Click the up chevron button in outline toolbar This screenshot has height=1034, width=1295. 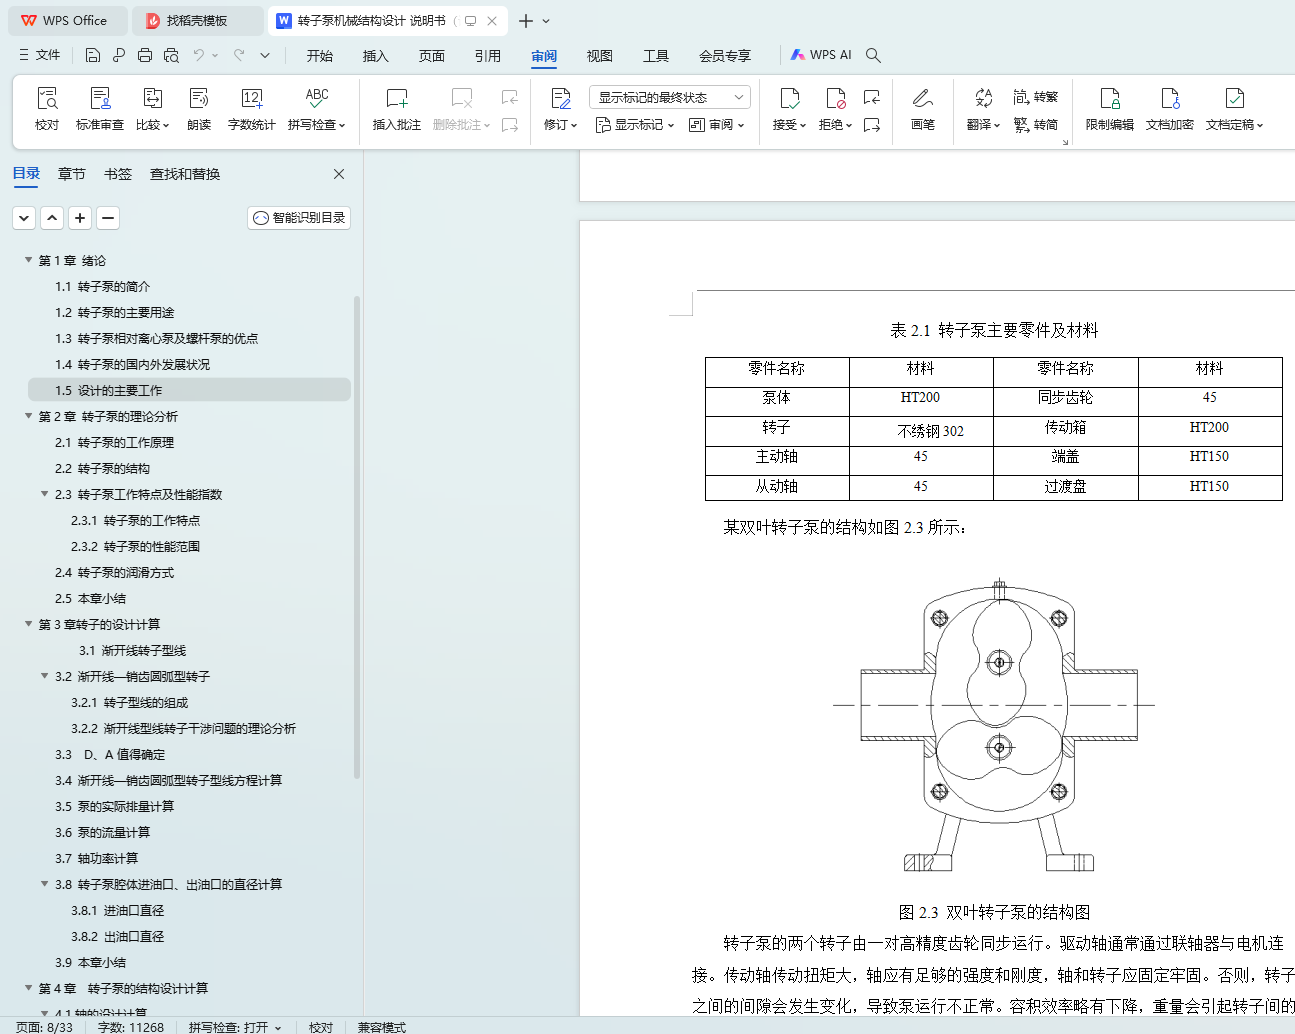(52, 218)
